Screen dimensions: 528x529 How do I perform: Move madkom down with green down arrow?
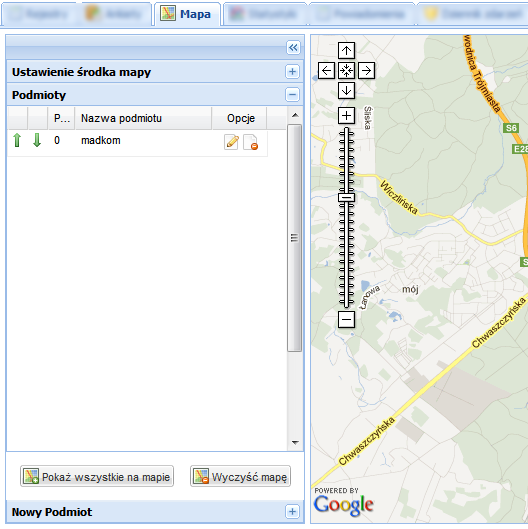37,140
